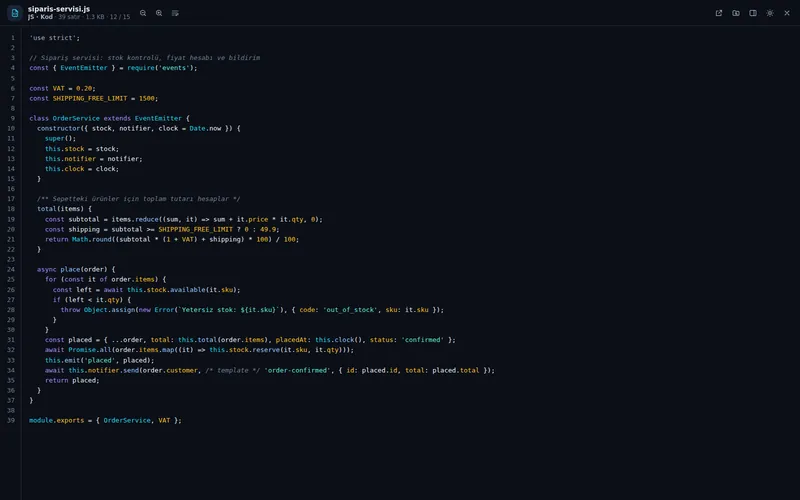Click the siparis-servisi.js file name title
The height and width of the screenshot is (500, 800).
(59, 9)
